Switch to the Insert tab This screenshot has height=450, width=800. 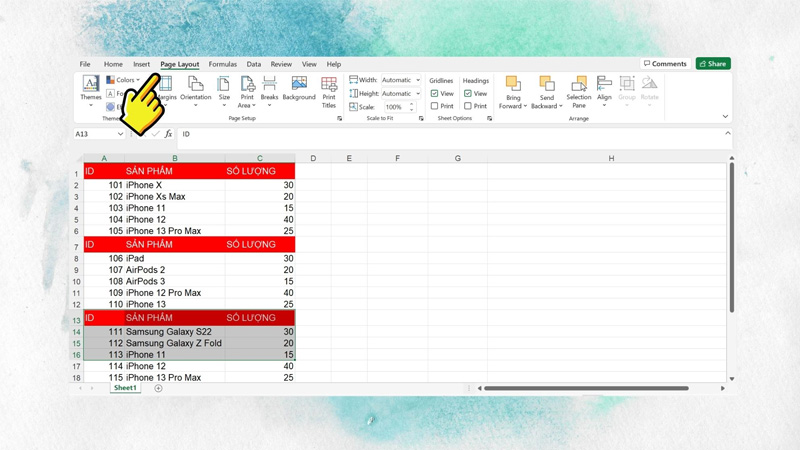click(141, 64)
